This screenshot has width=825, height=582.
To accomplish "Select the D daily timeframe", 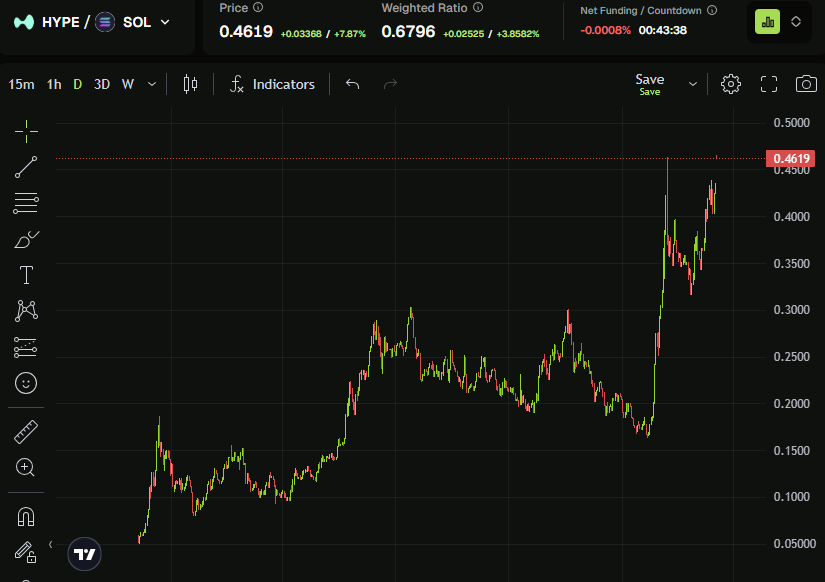I will pyautogui.click(x=77, y=84).
